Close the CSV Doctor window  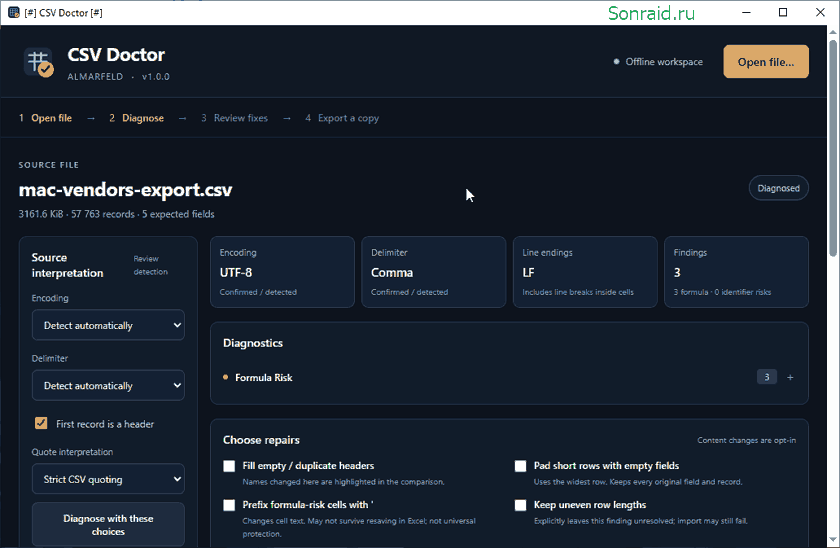820,12
